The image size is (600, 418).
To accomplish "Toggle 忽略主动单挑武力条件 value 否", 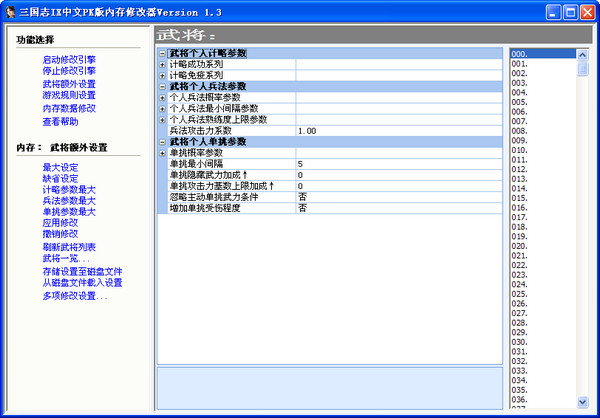I will pos(399,198).
